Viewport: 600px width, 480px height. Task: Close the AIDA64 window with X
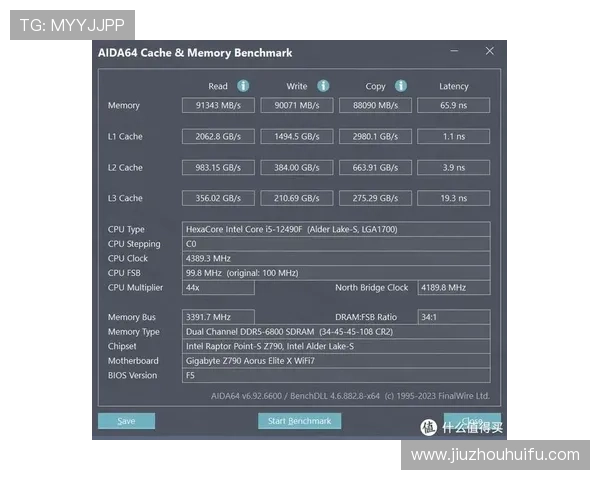click(x=489, y=51)
